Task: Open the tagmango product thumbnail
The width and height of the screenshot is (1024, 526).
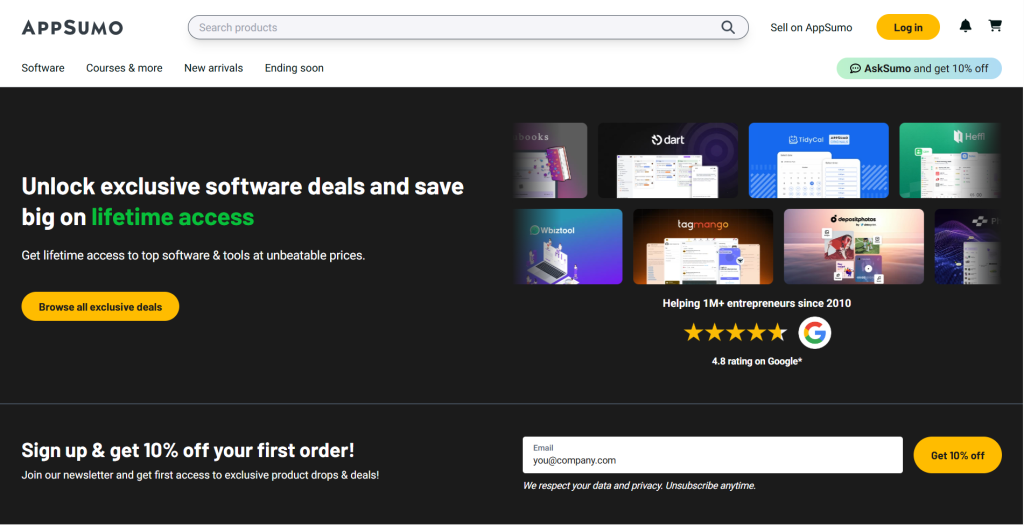Action: pyautogui.click(x=703, y=246)
